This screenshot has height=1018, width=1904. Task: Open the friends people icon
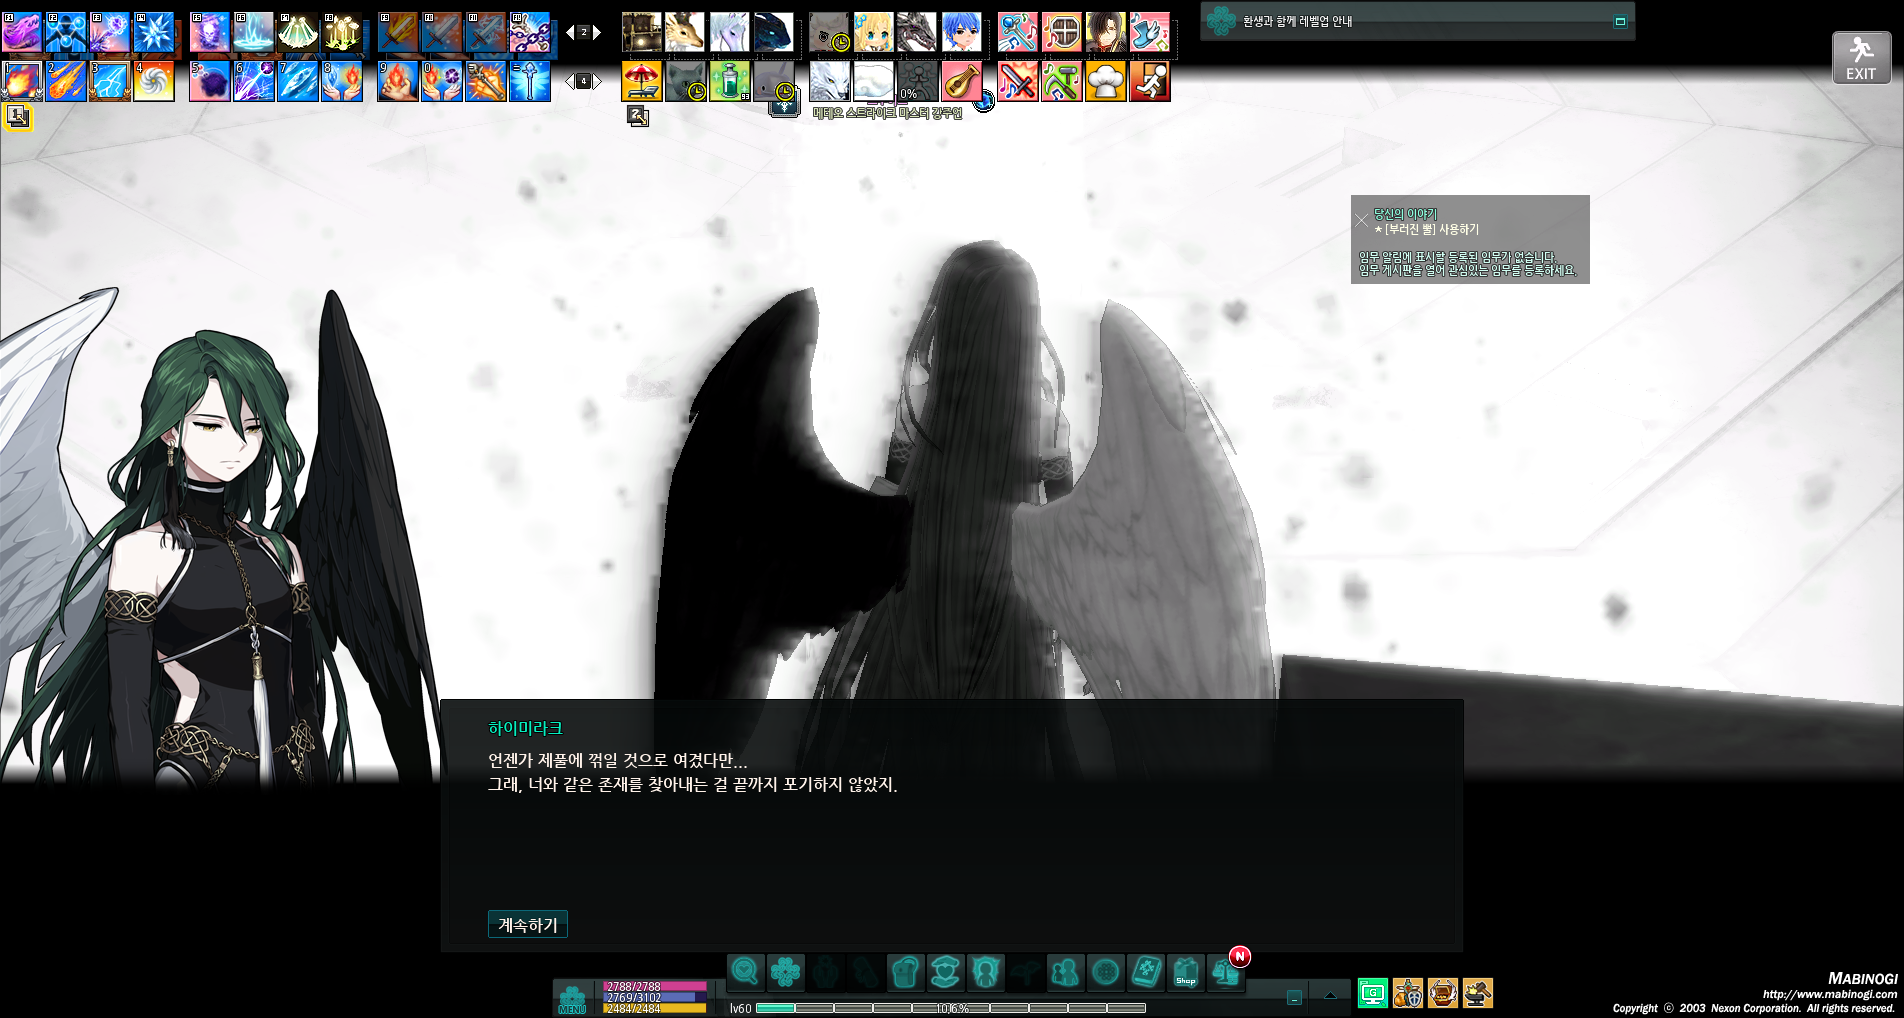[1065, 971]
